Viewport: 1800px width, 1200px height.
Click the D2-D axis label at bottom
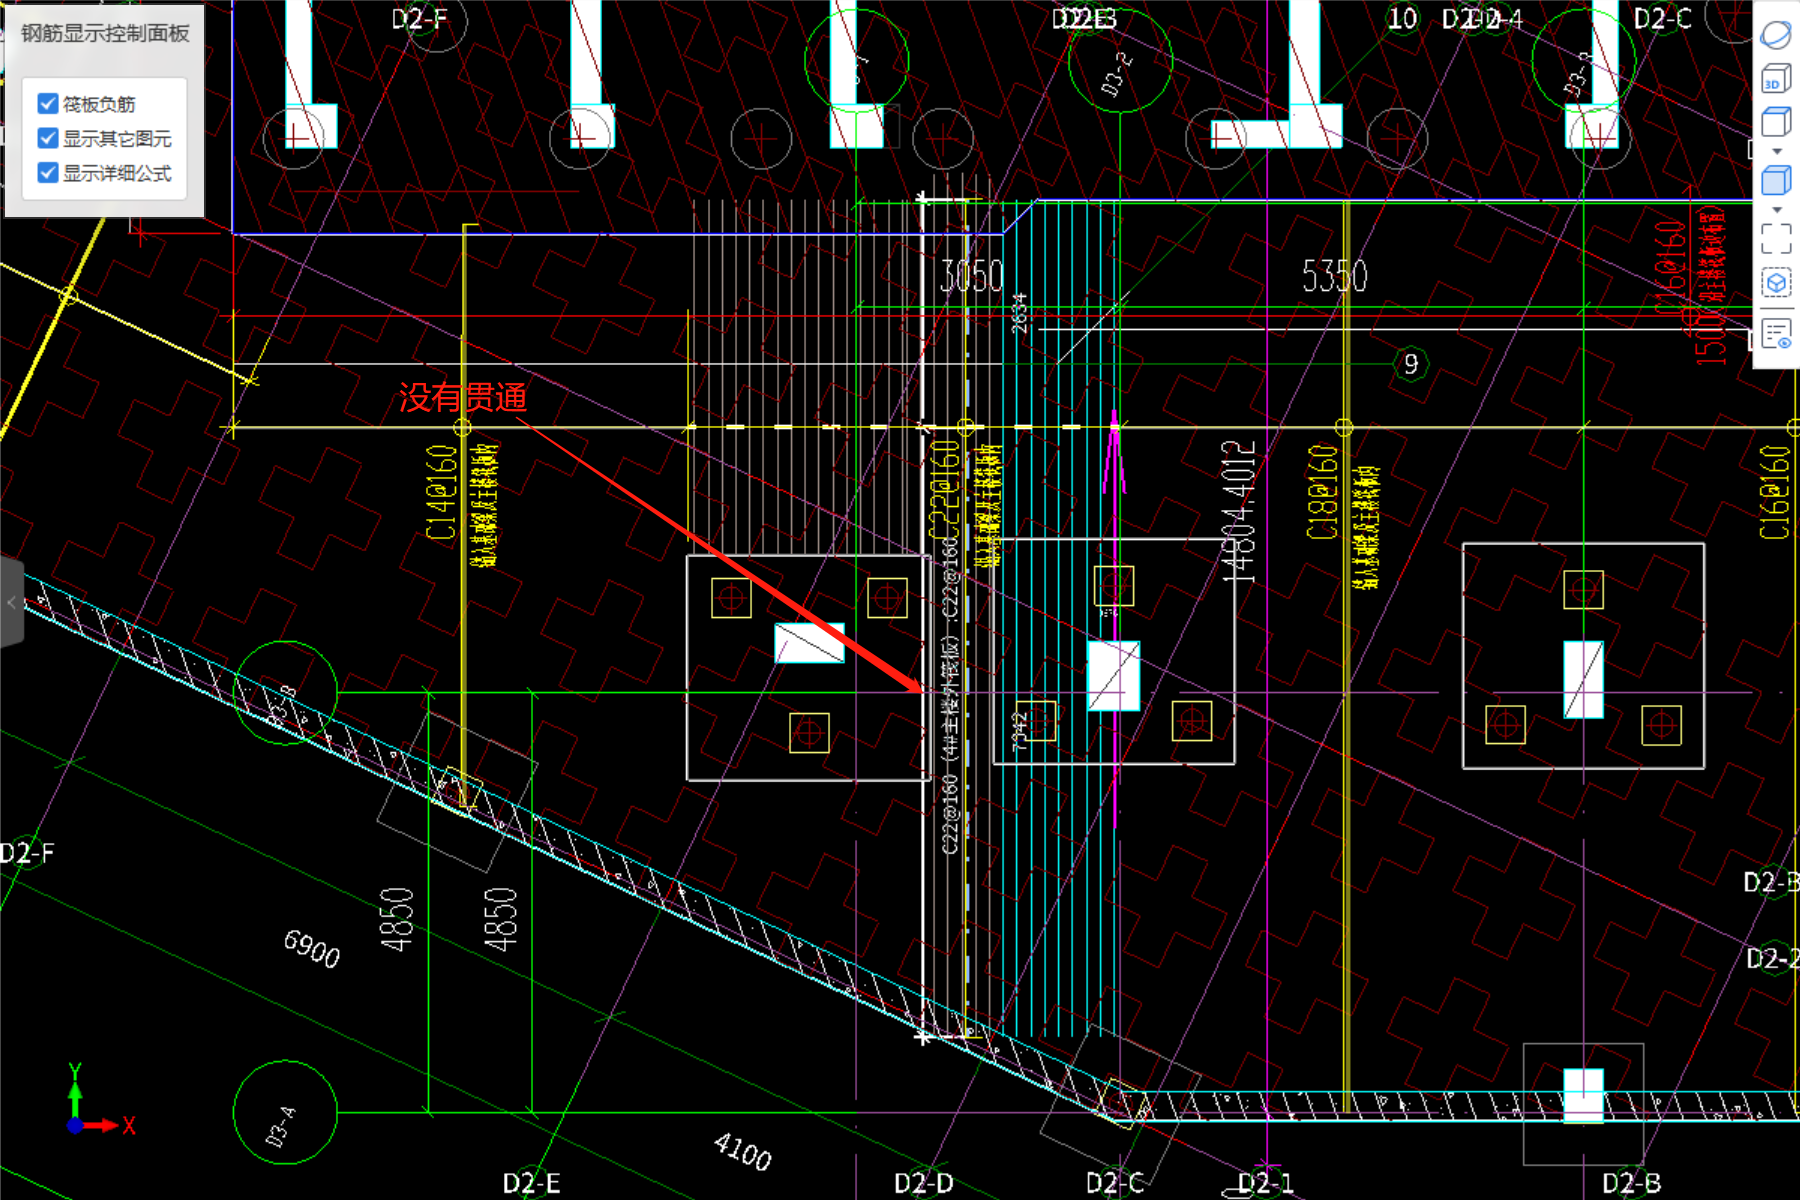(924, 1183)
